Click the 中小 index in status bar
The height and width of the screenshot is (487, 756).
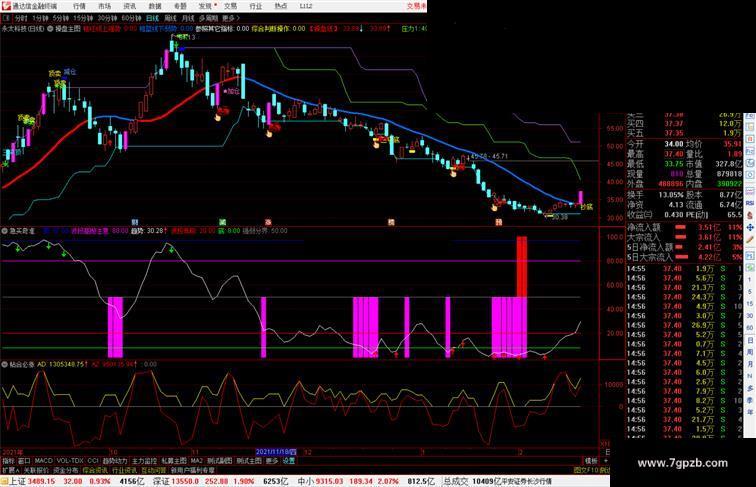coord(306,481)
